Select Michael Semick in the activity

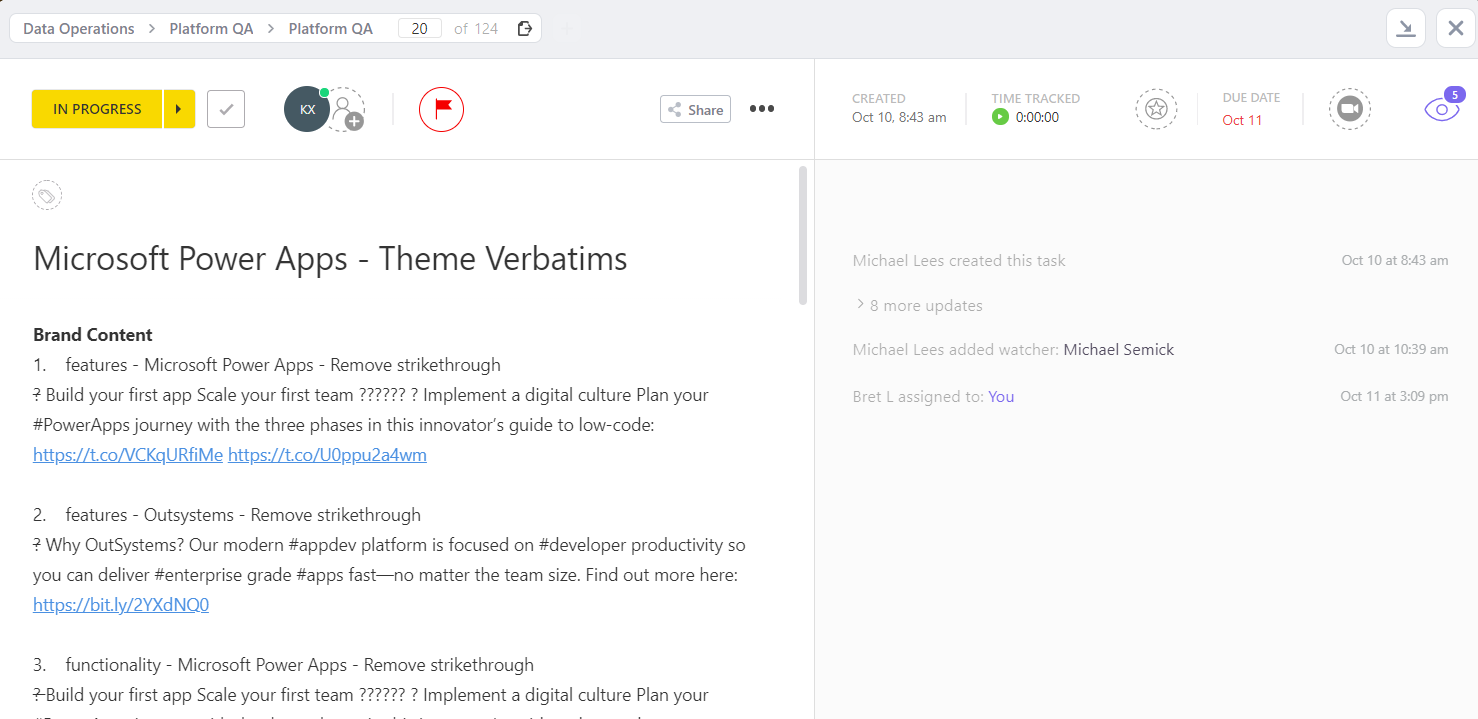click(1119, 350)
